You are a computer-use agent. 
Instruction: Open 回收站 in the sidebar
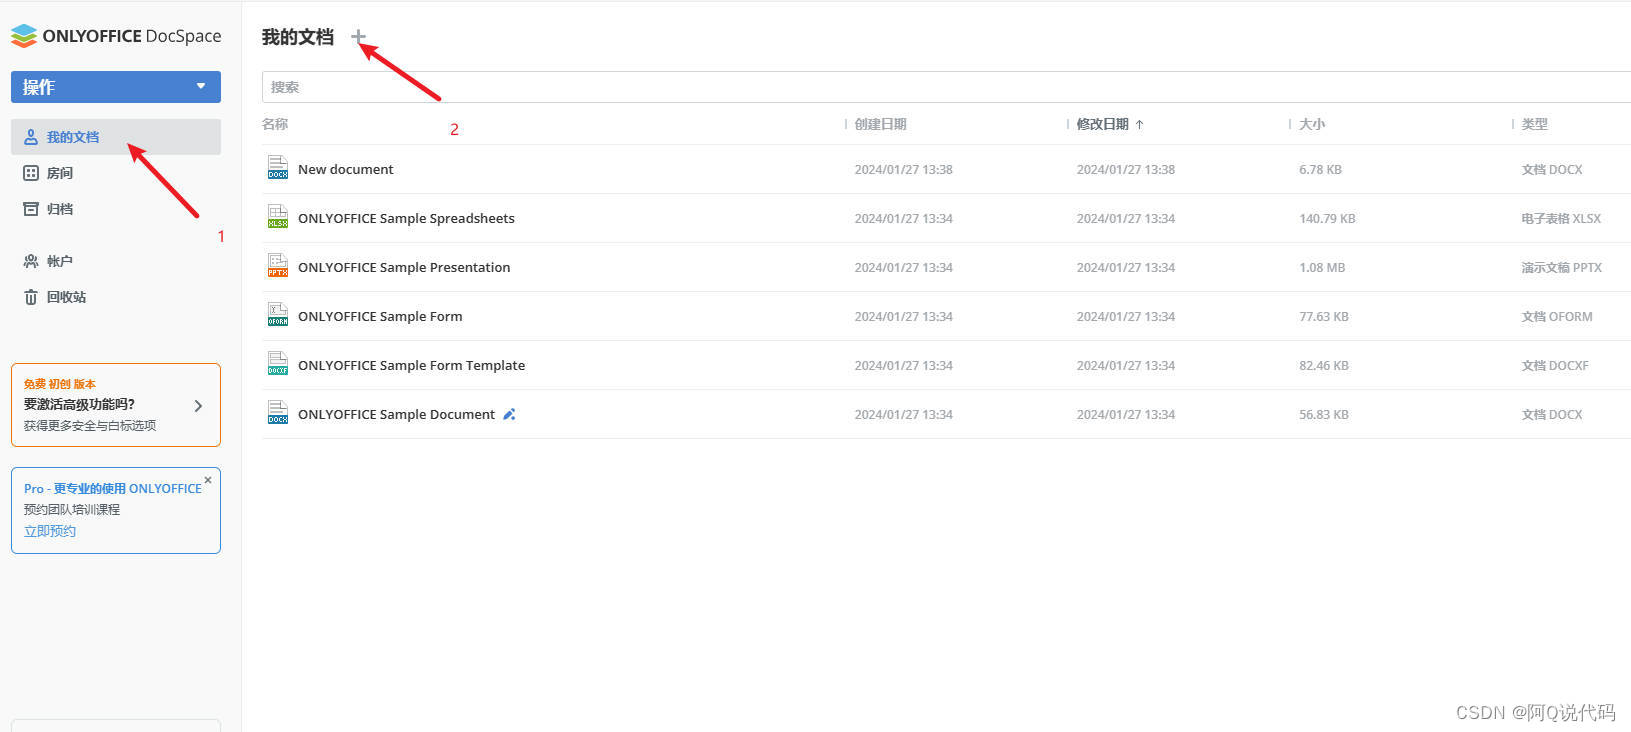coord(66,297)
